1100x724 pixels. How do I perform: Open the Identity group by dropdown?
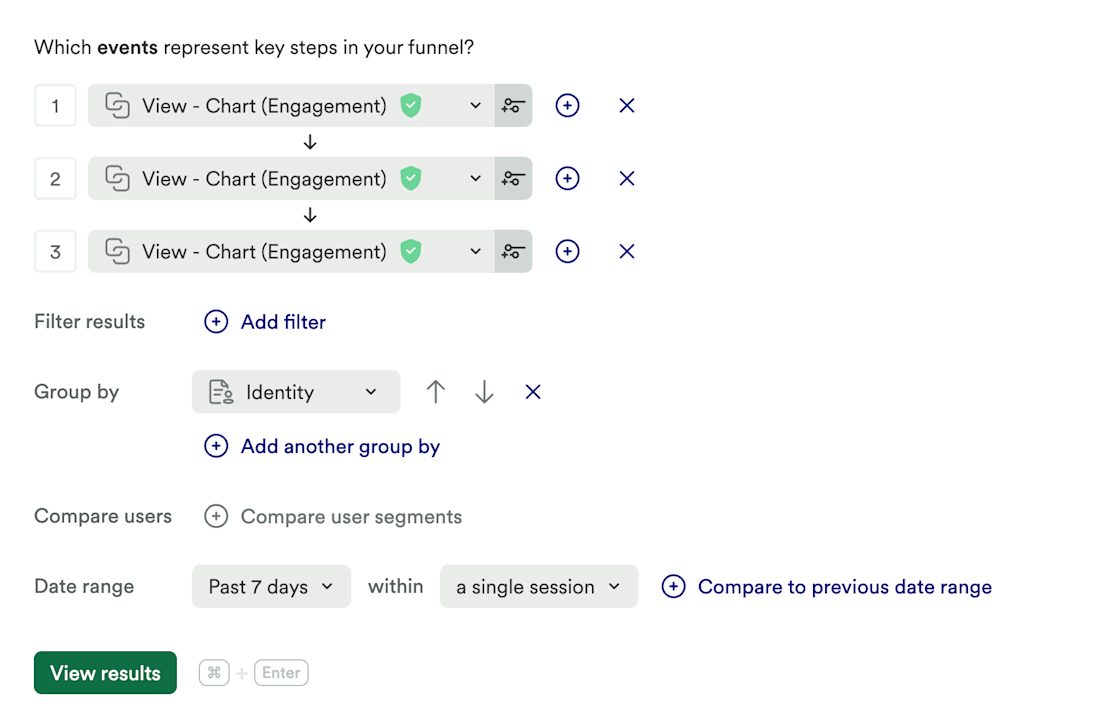point(295,392)
